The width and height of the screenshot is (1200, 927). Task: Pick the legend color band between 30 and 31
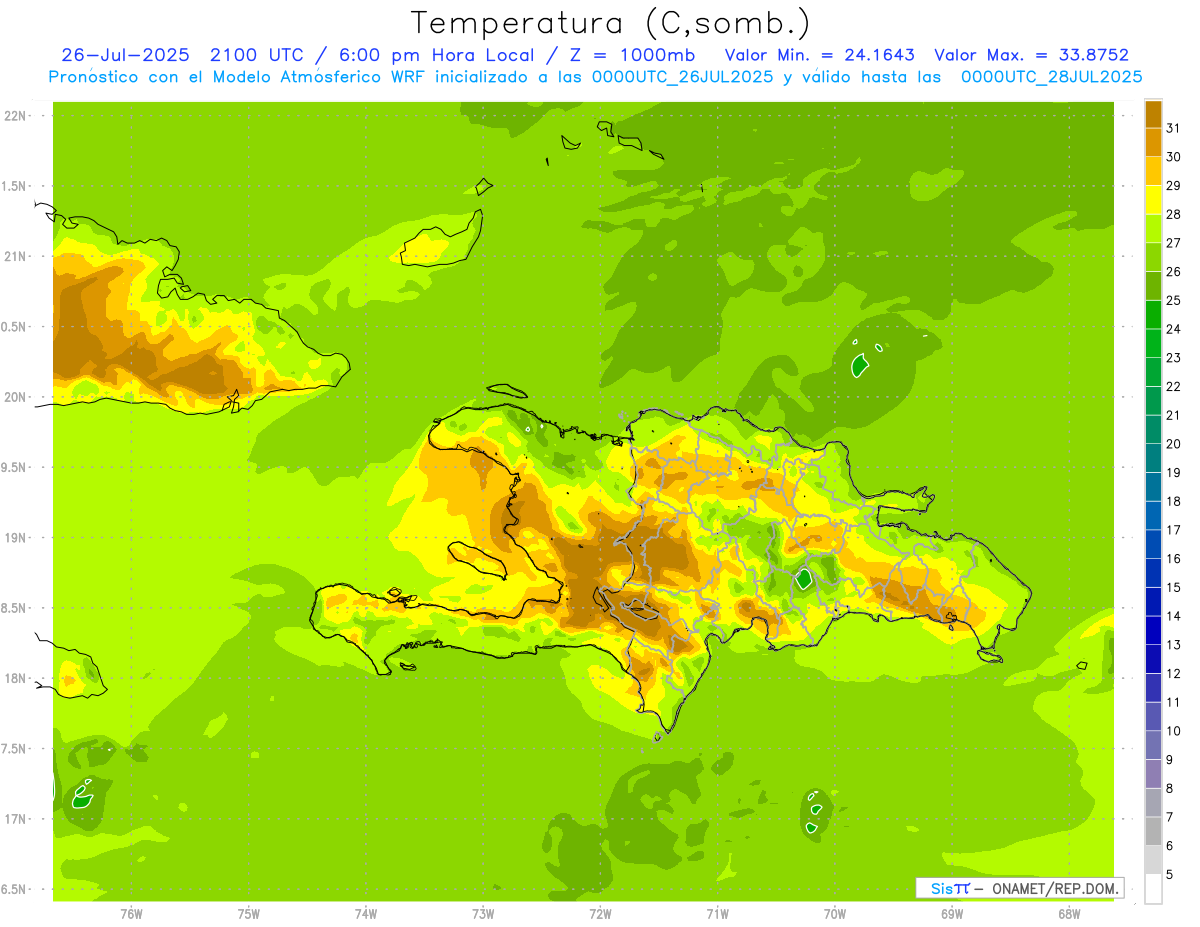coord(1153,142)
